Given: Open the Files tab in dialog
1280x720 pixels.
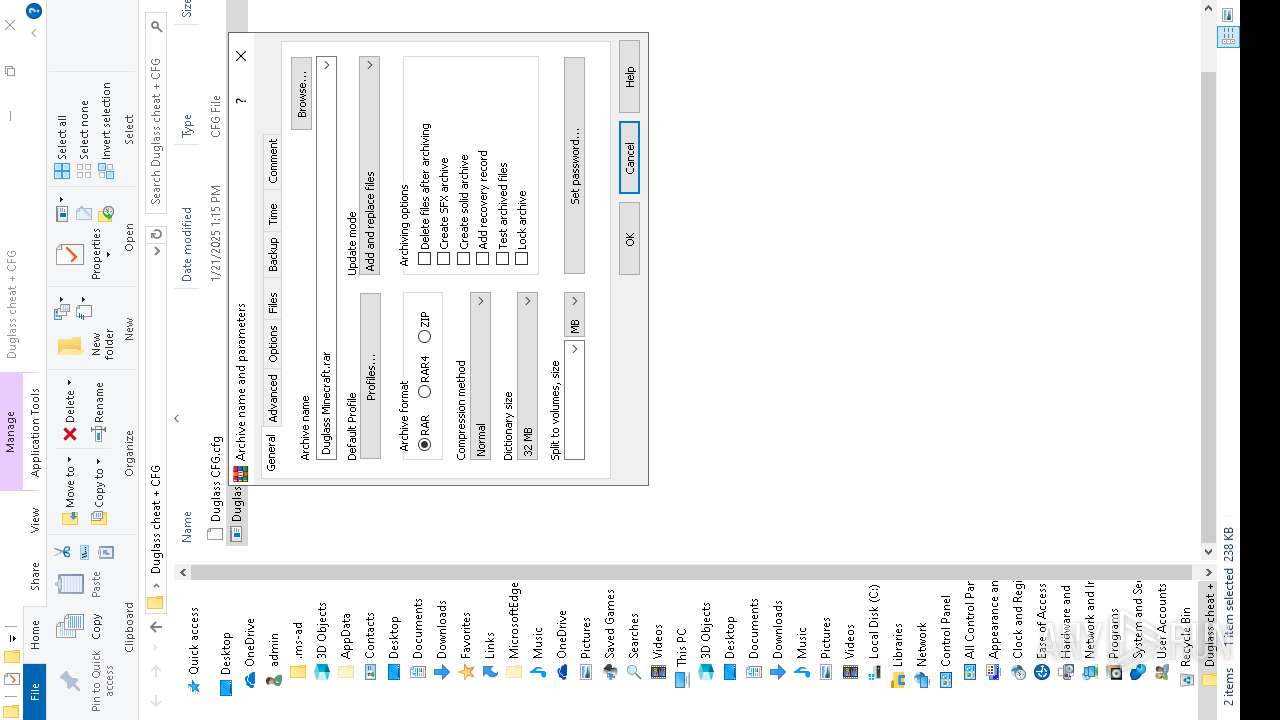Looking at the screenshot, I should tap(273, 304).
